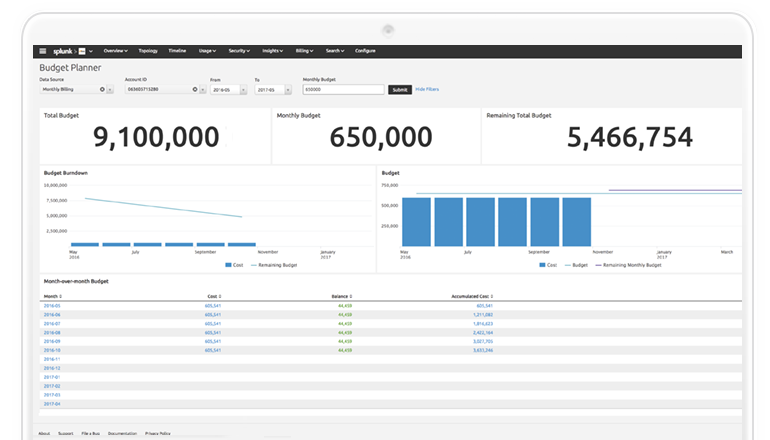Toggle the Budget line legend in the Budget chart
Screen dimensions: 770x440
(576, 265)
